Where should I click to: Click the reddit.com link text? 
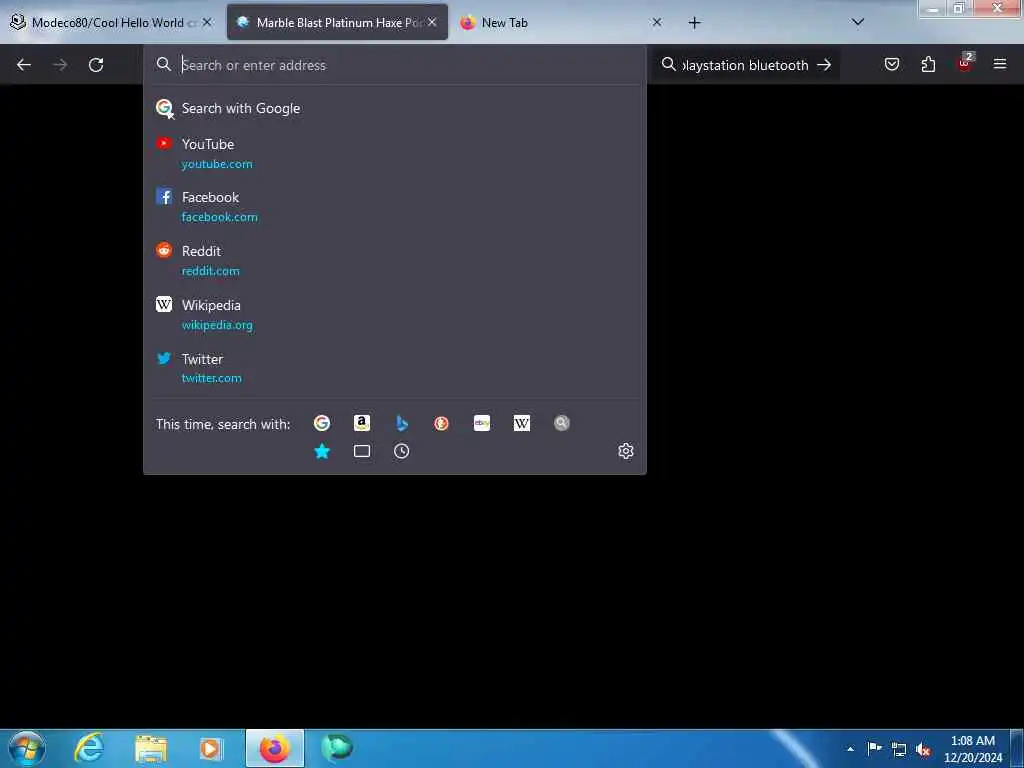click(x=210, y=271)
